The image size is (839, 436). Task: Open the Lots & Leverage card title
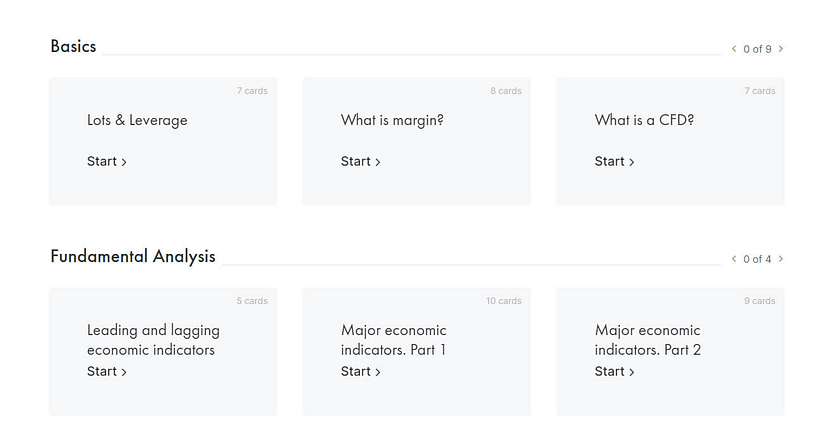coord(137,121)
